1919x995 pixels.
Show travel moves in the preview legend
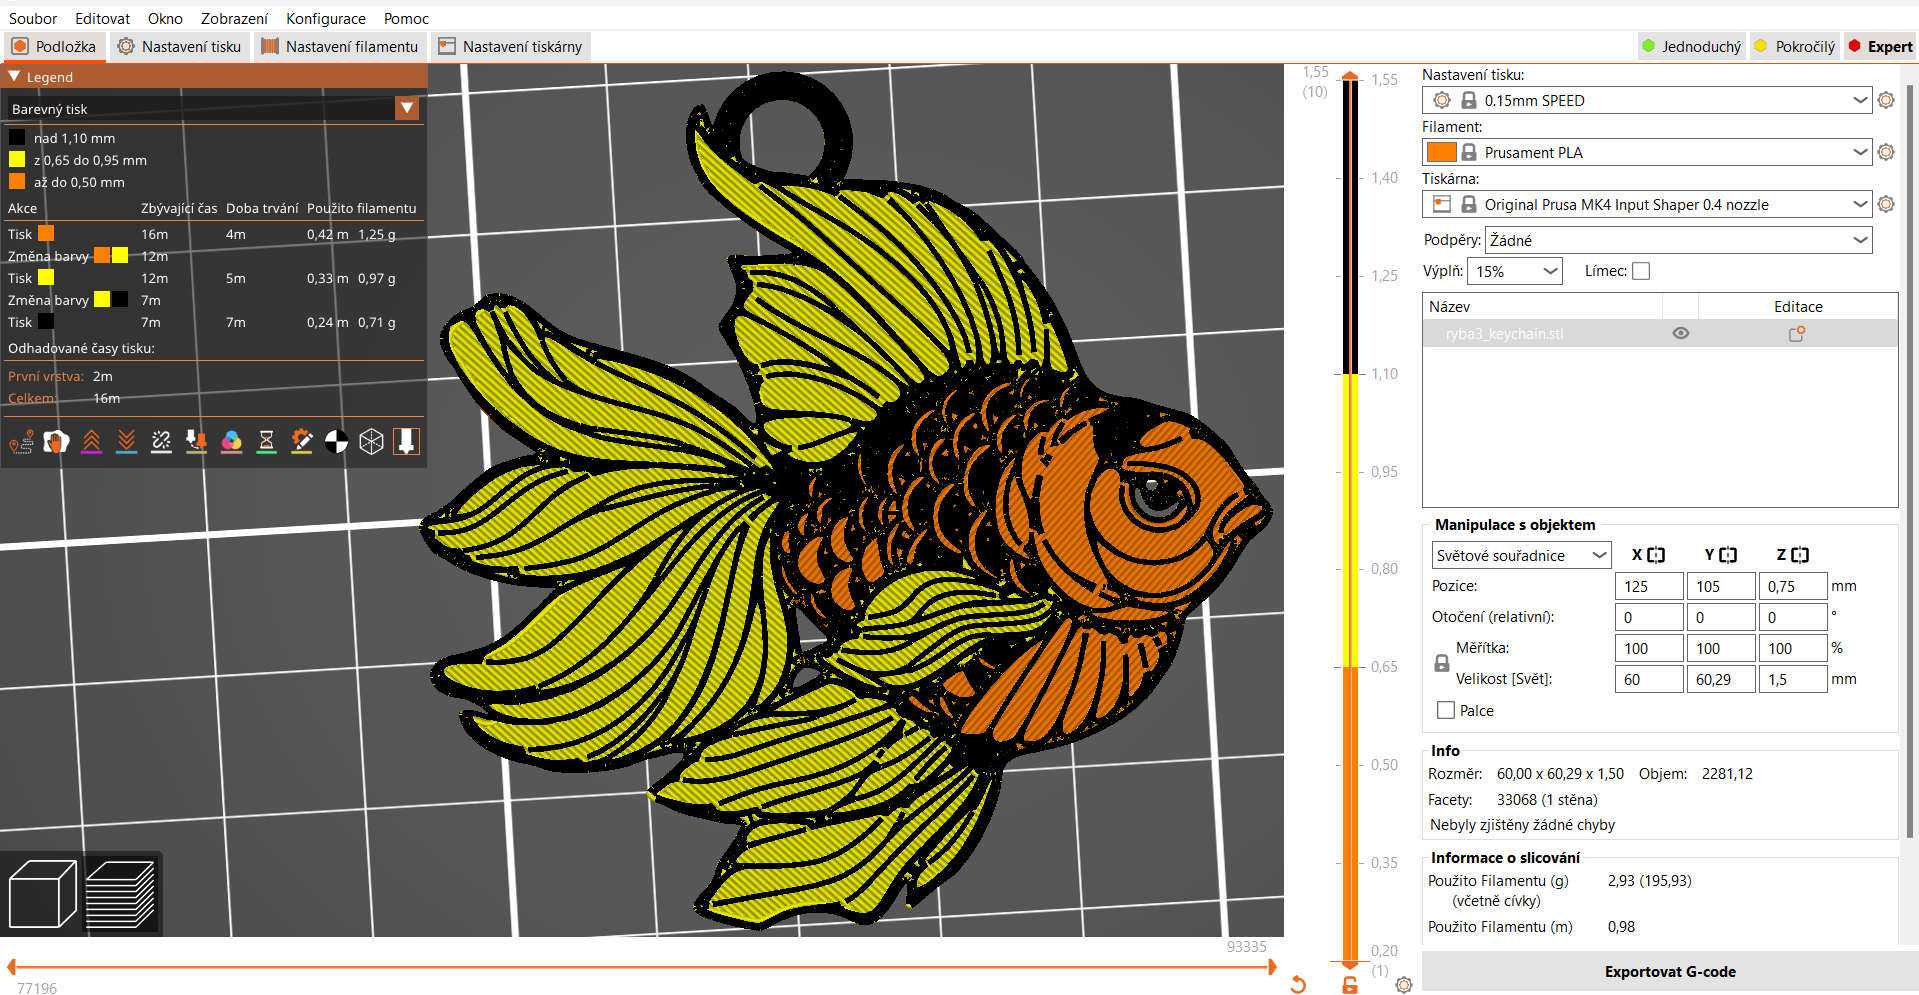pyautogui.click(x=20, y=441)
